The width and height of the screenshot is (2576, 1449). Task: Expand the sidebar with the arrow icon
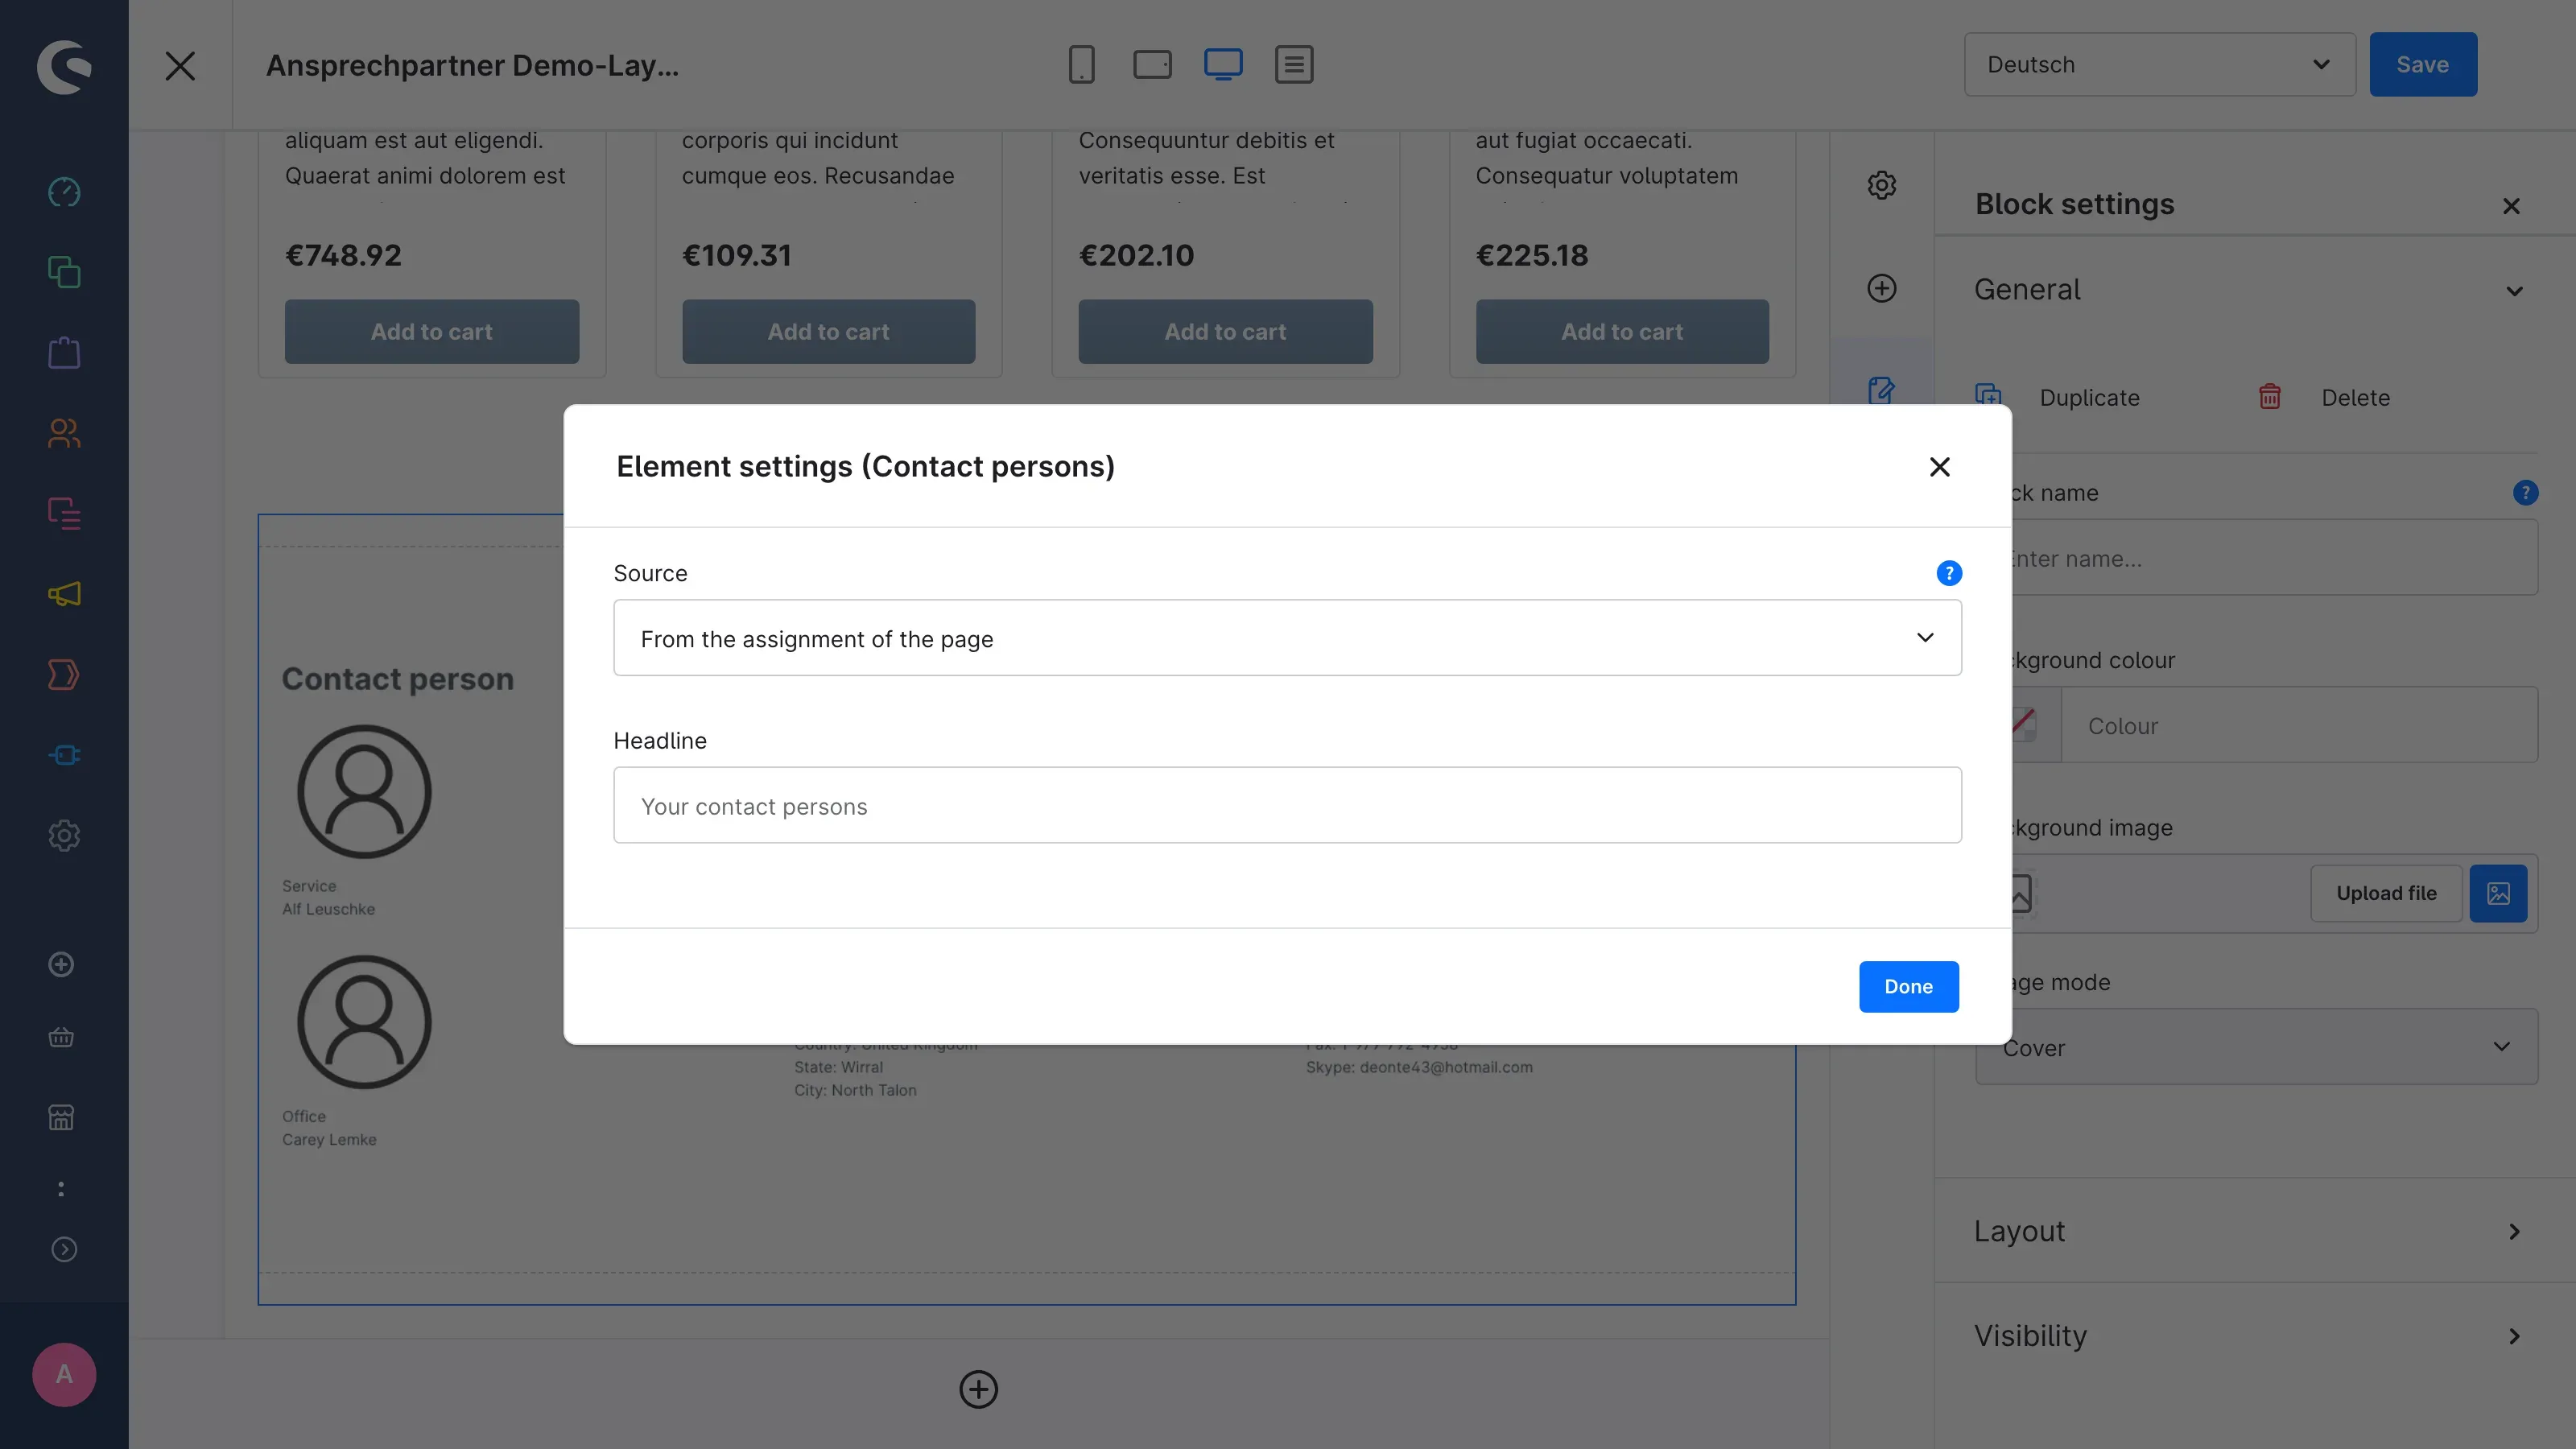click(64, 1250)
